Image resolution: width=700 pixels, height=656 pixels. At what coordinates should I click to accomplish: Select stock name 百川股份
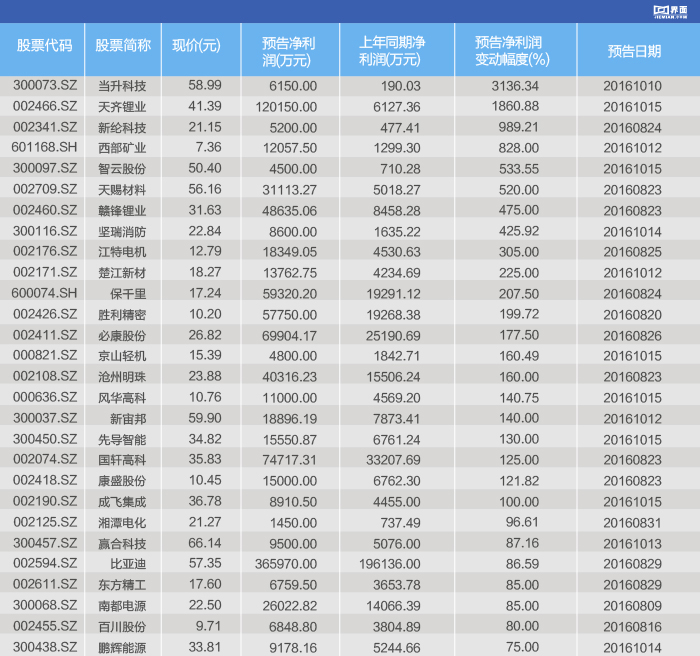click(122, 627)
